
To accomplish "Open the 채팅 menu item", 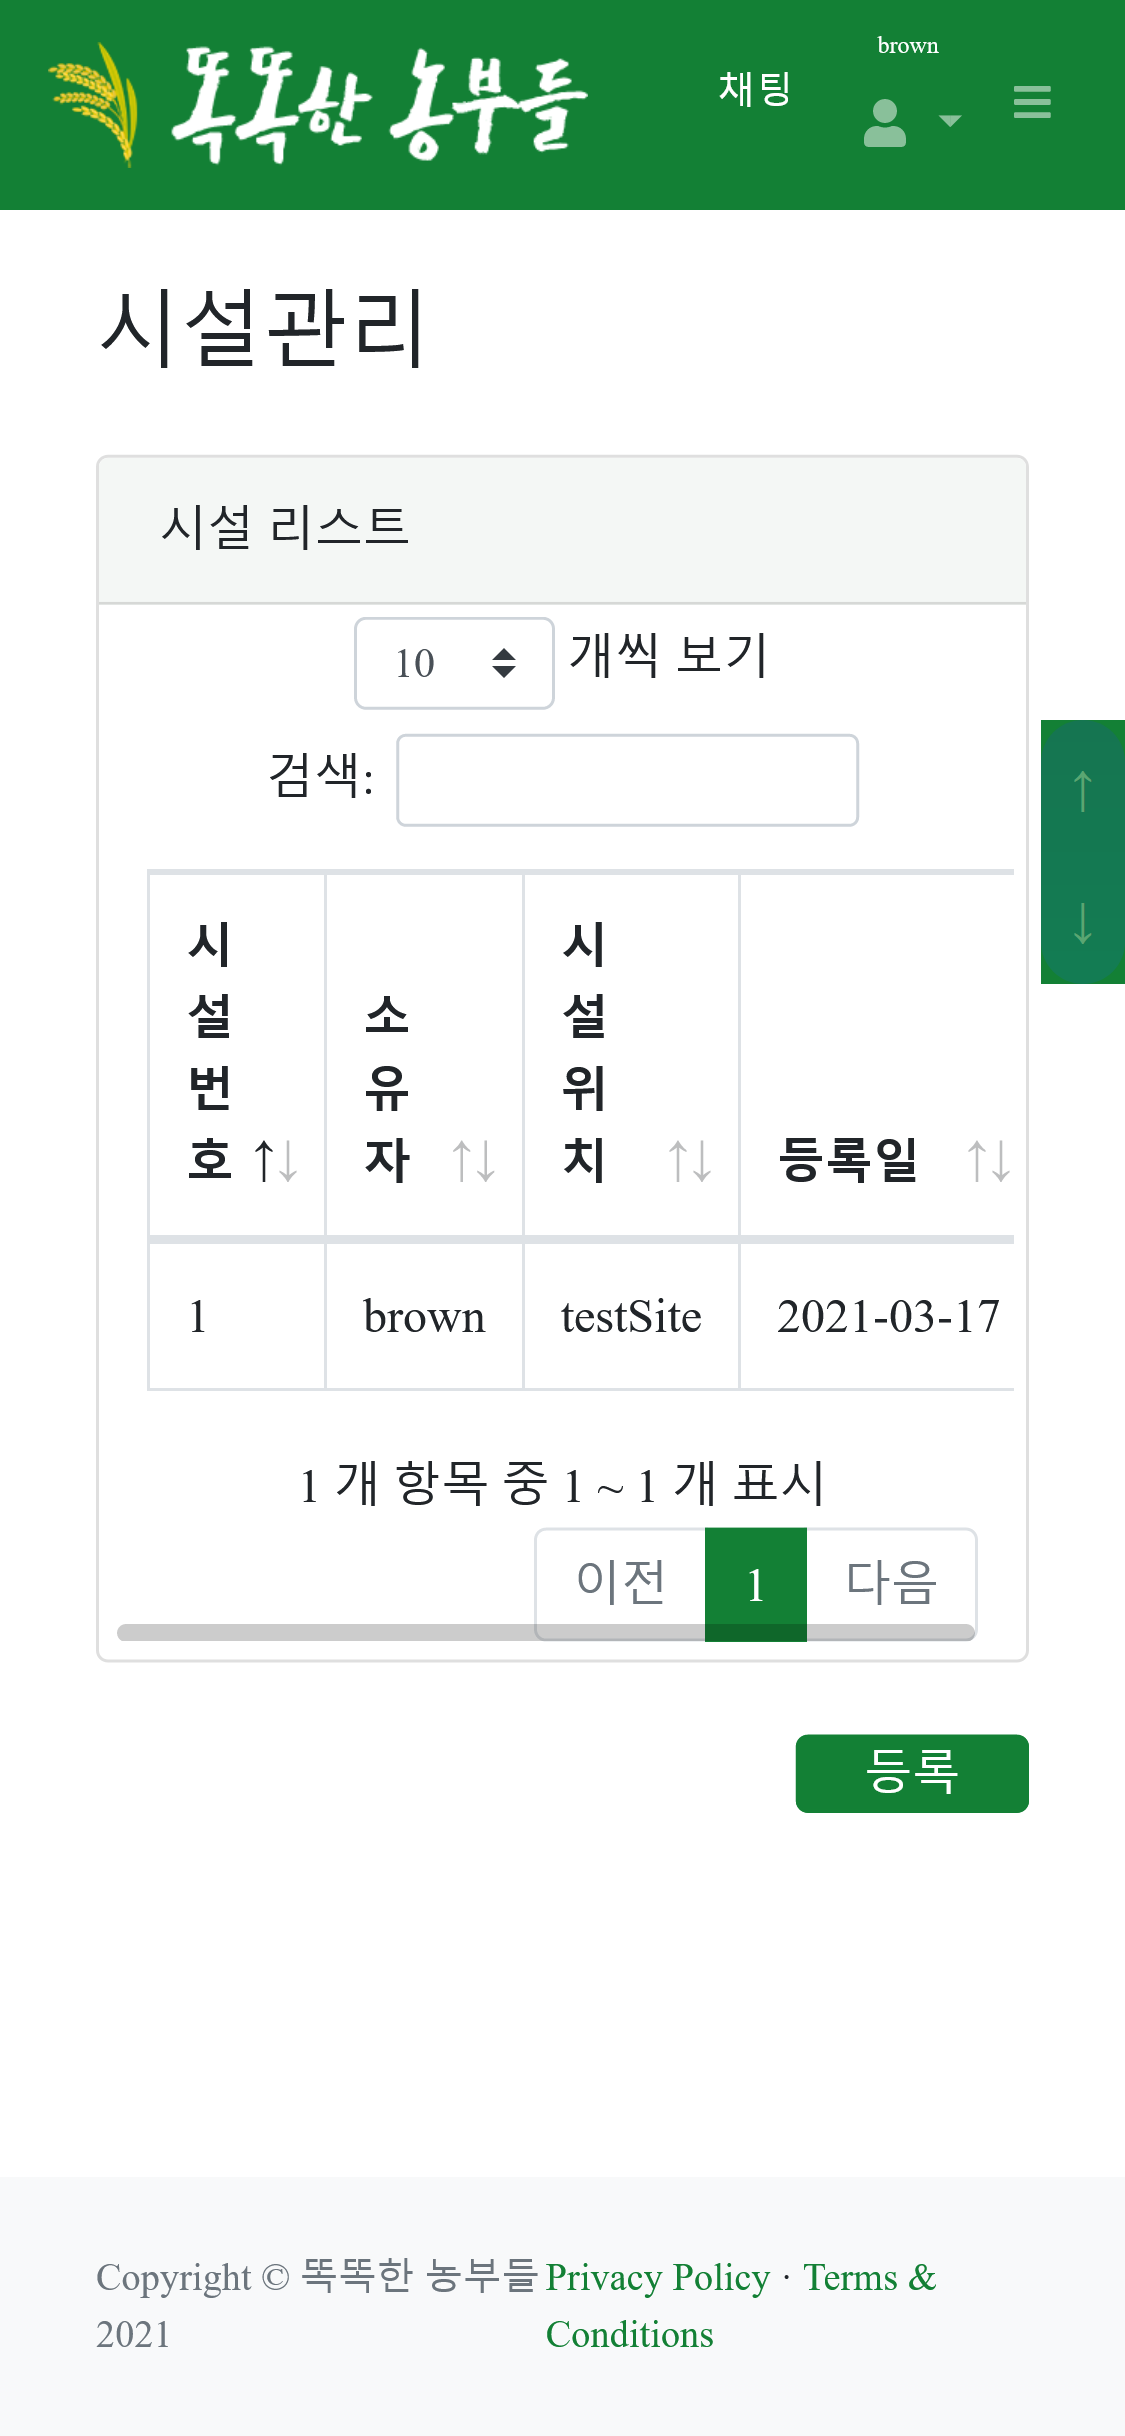I will click(x=755, y=89).
